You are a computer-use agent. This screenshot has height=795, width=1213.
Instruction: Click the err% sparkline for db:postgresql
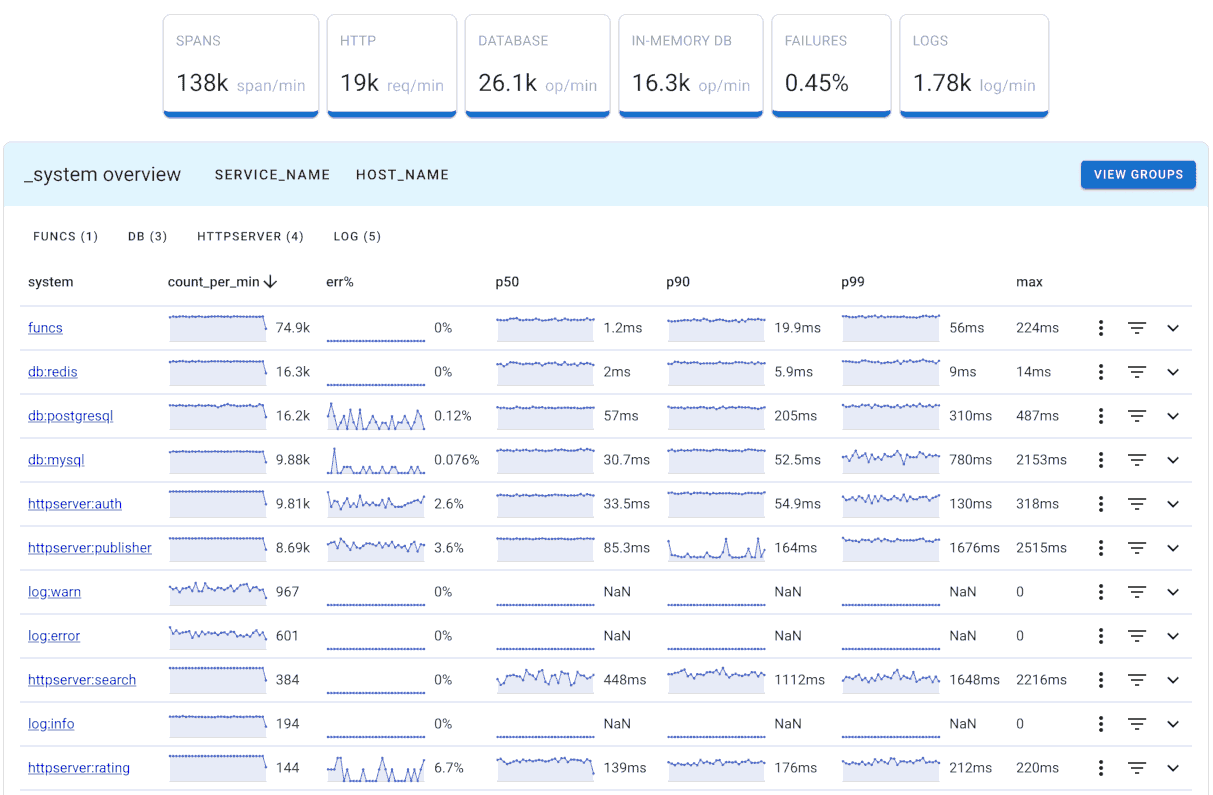tap(376, 417)
